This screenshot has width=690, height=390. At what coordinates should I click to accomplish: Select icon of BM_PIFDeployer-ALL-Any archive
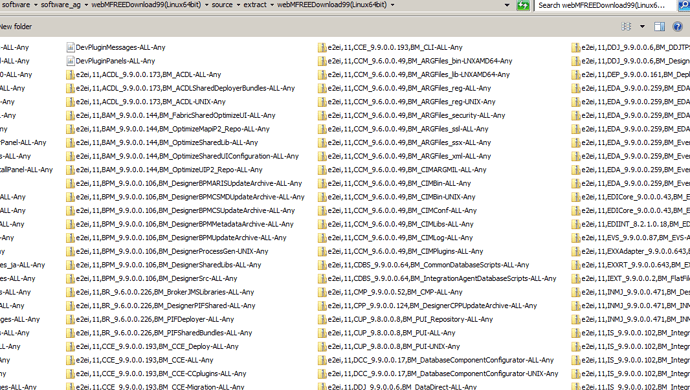70,319
